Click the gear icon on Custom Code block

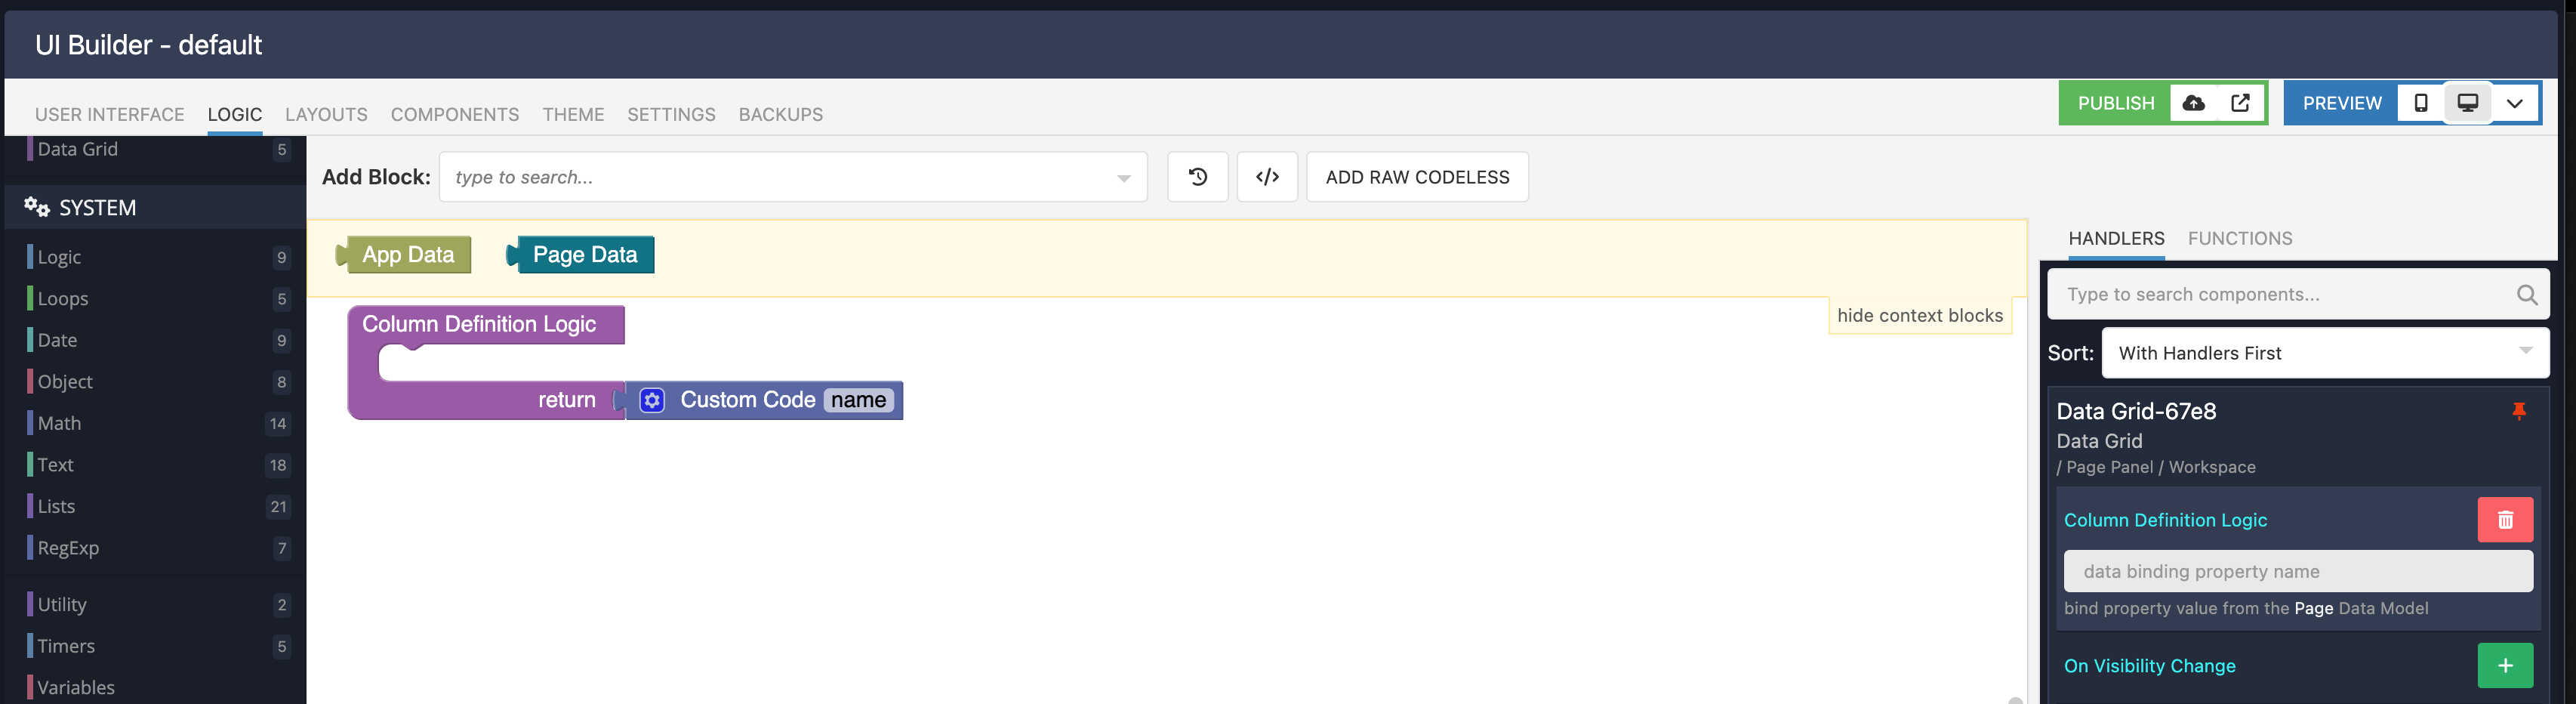click(x=652, y=400)
